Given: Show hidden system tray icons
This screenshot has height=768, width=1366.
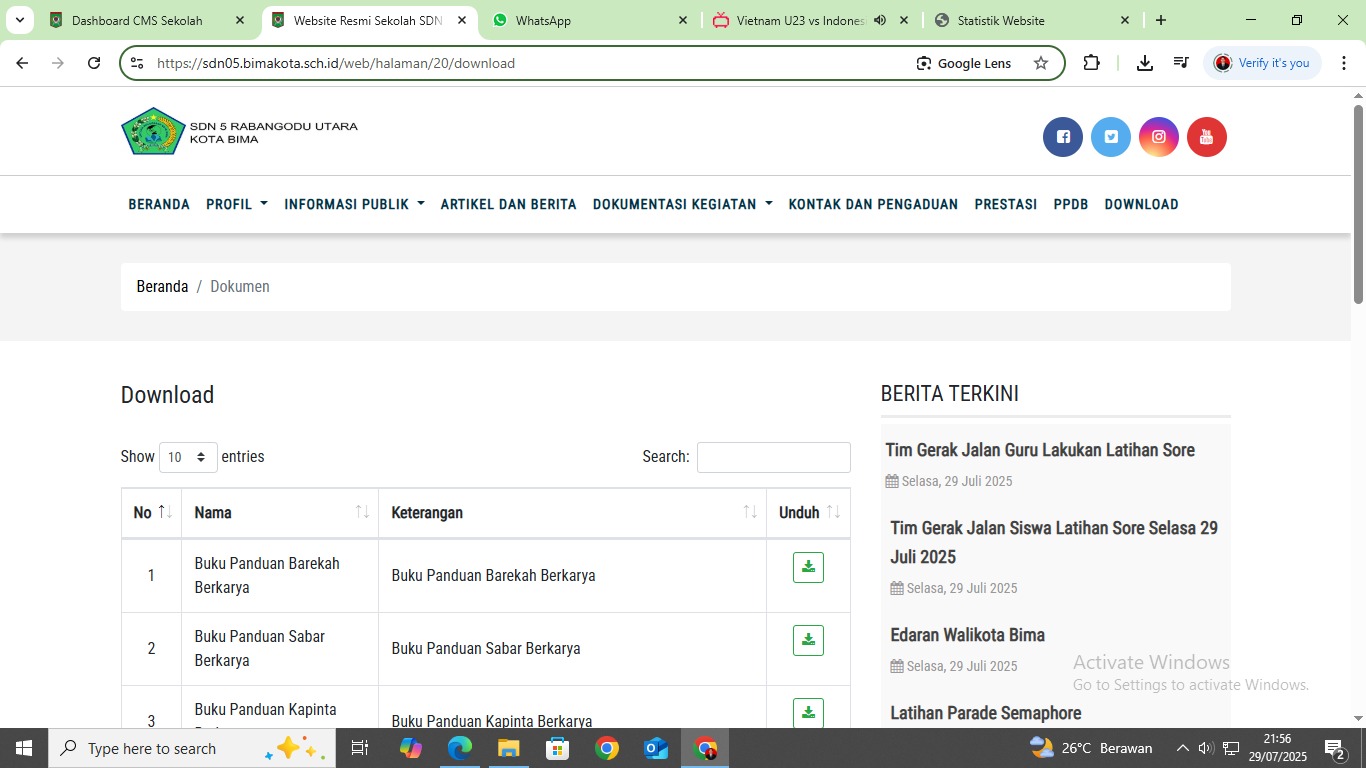Looking at the screenshot, I should [1182, 748].
